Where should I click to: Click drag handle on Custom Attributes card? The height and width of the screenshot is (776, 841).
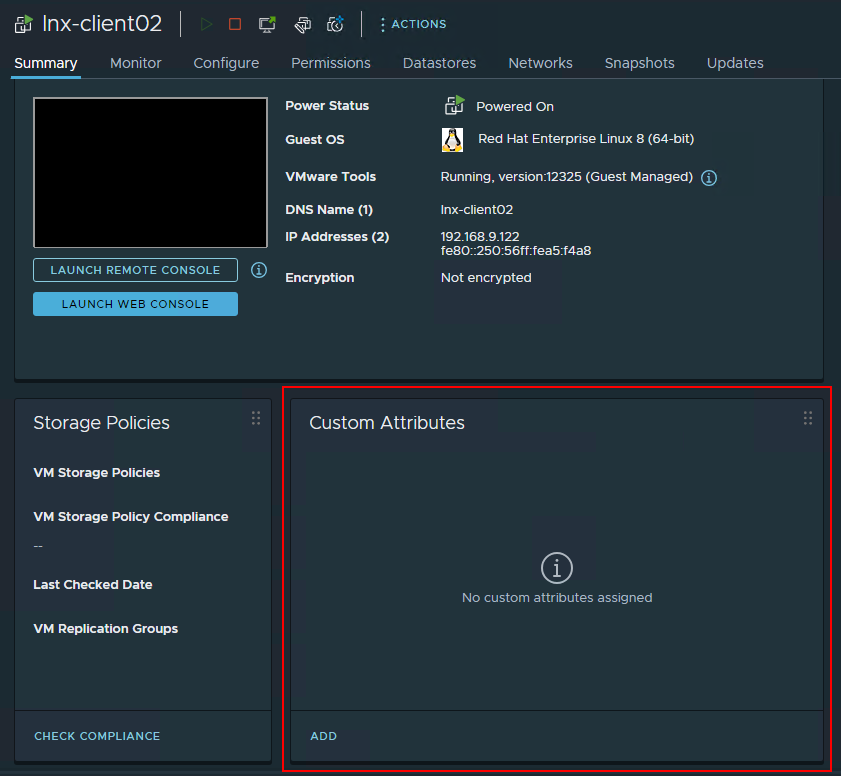[808, 419]
